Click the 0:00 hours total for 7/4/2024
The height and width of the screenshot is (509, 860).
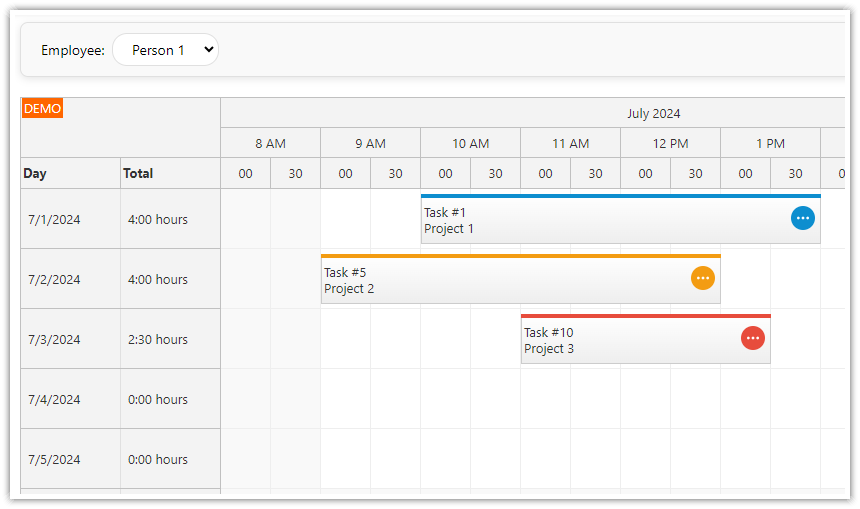(171, 399)
